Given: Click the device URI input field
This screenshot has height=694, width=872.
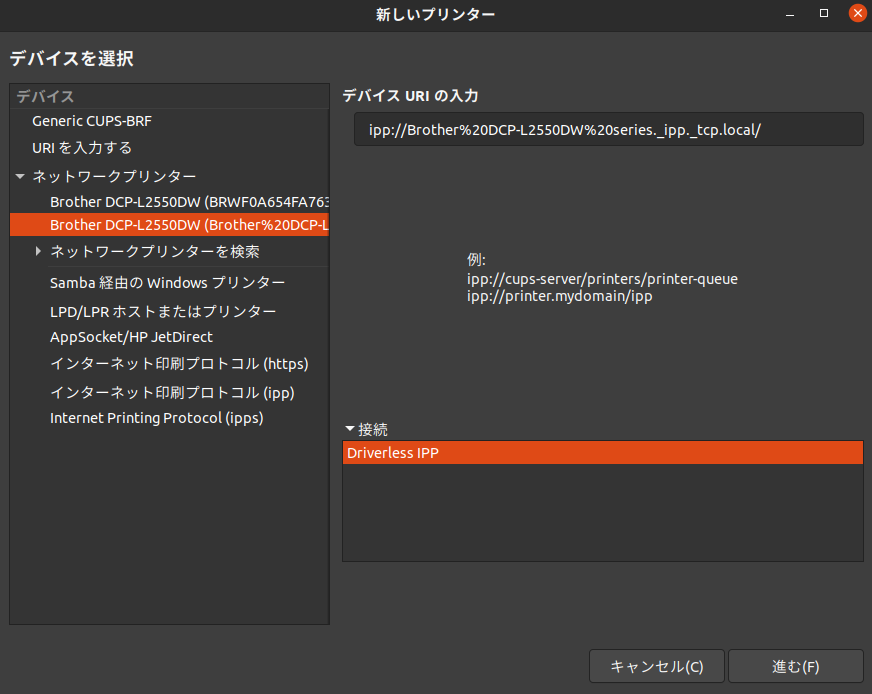Looking at the screenshot, I should 608,130.
